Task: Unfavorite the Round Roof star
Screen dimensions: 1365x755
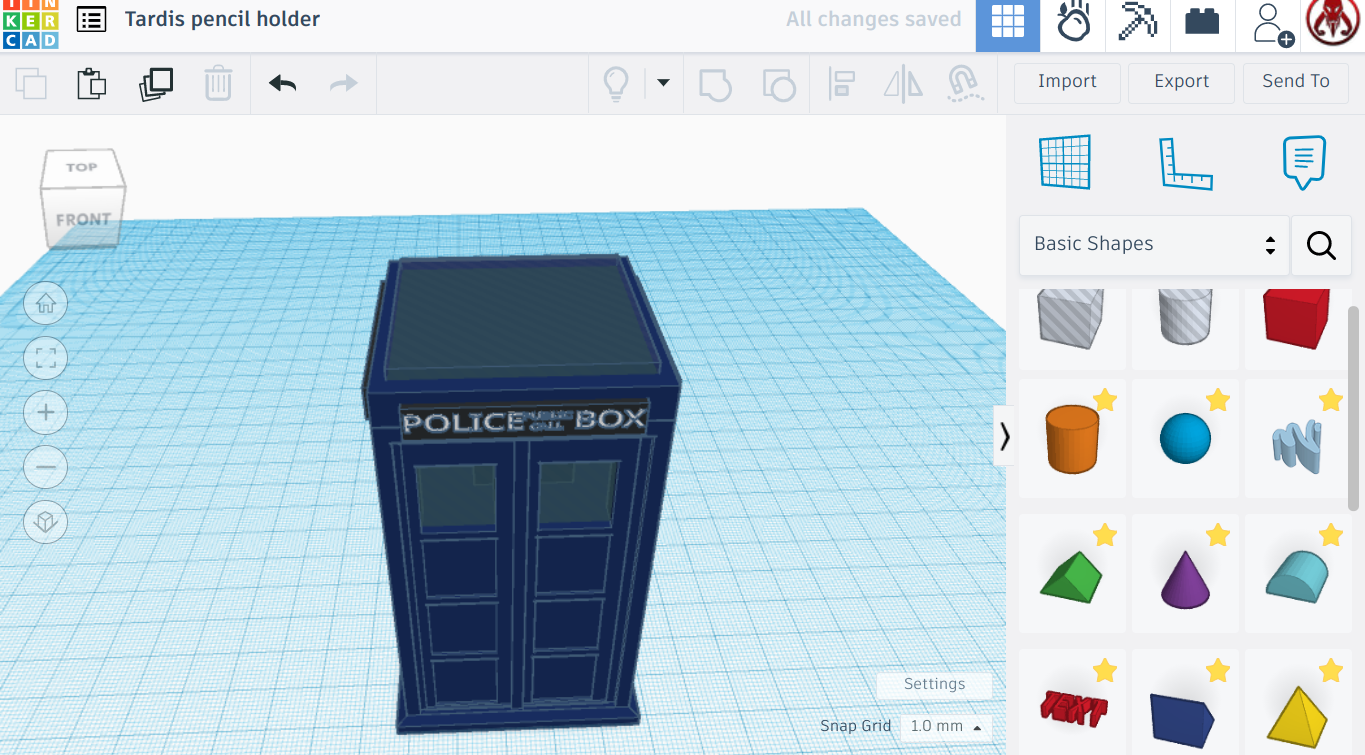Action: coord(1331,535)
